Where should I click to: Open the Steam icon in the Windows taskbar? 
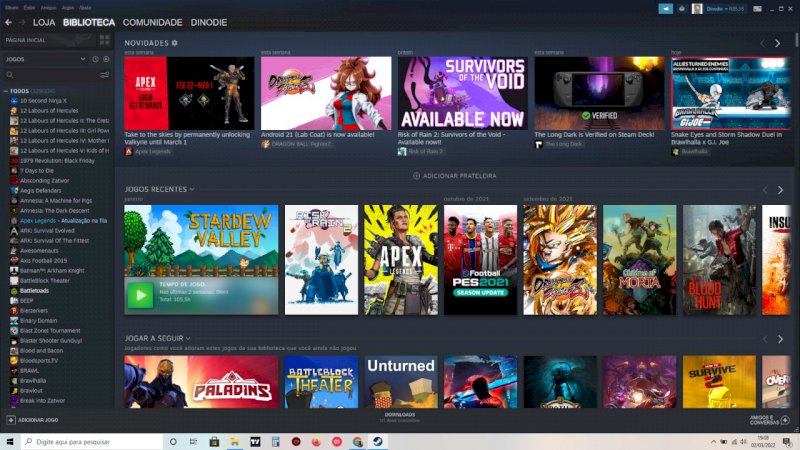(x=378, y=441)
